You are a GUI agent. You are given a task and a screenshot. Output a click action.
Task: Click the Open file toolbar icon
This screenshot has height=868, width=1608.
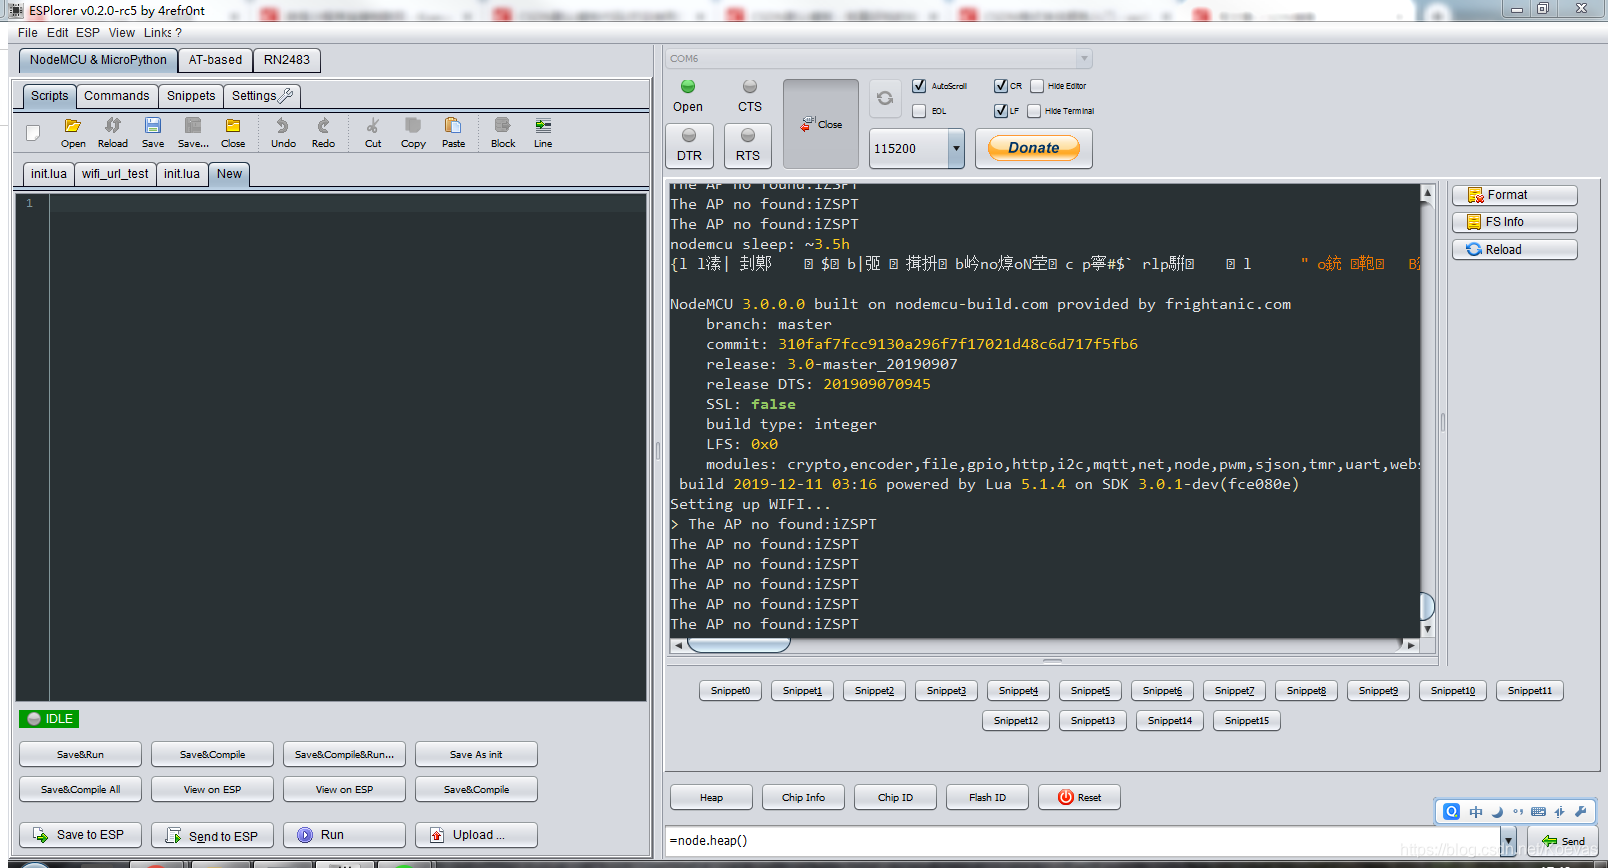click(73, 132)
